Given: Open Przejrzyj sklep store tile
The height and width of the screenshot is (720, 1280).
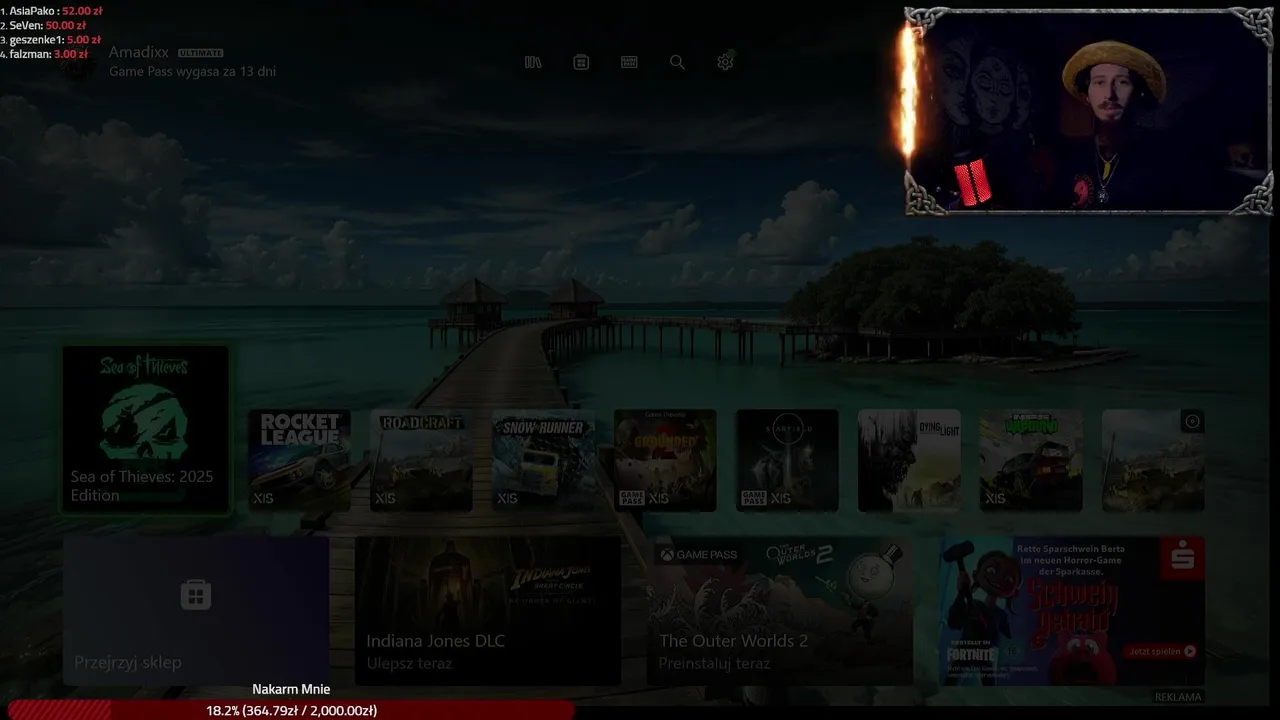Looking at the screenshot, I should click(196, 611).
